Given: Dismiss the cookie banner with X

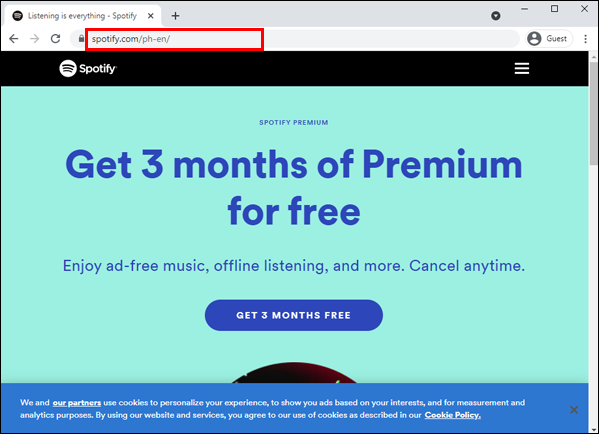Looking at the screenshot, I should (x=574, y=410).
